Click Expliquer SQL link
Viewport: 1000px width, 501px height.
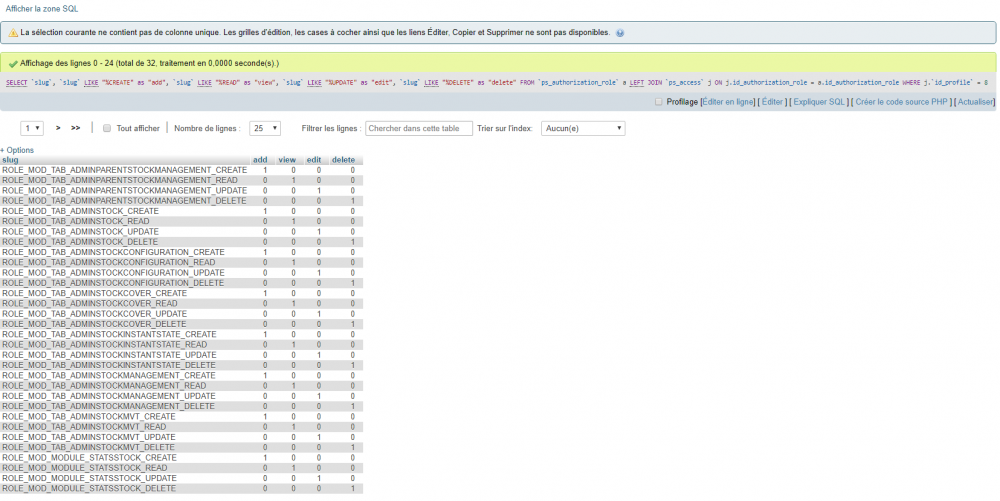(x=819, y=102)
